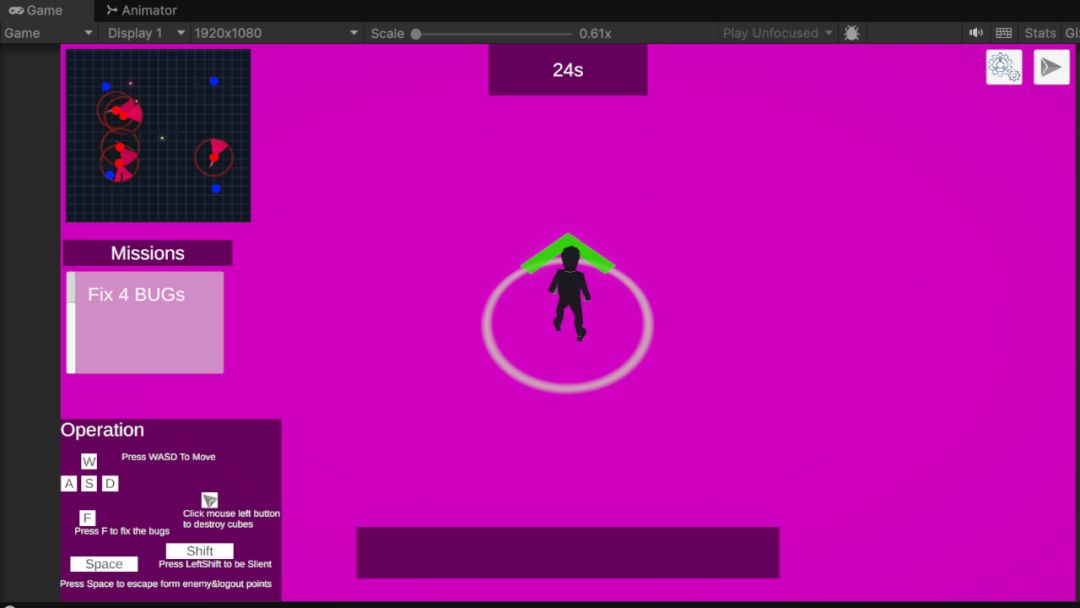Click the in-game gear settings icon

coord(1004,67)
